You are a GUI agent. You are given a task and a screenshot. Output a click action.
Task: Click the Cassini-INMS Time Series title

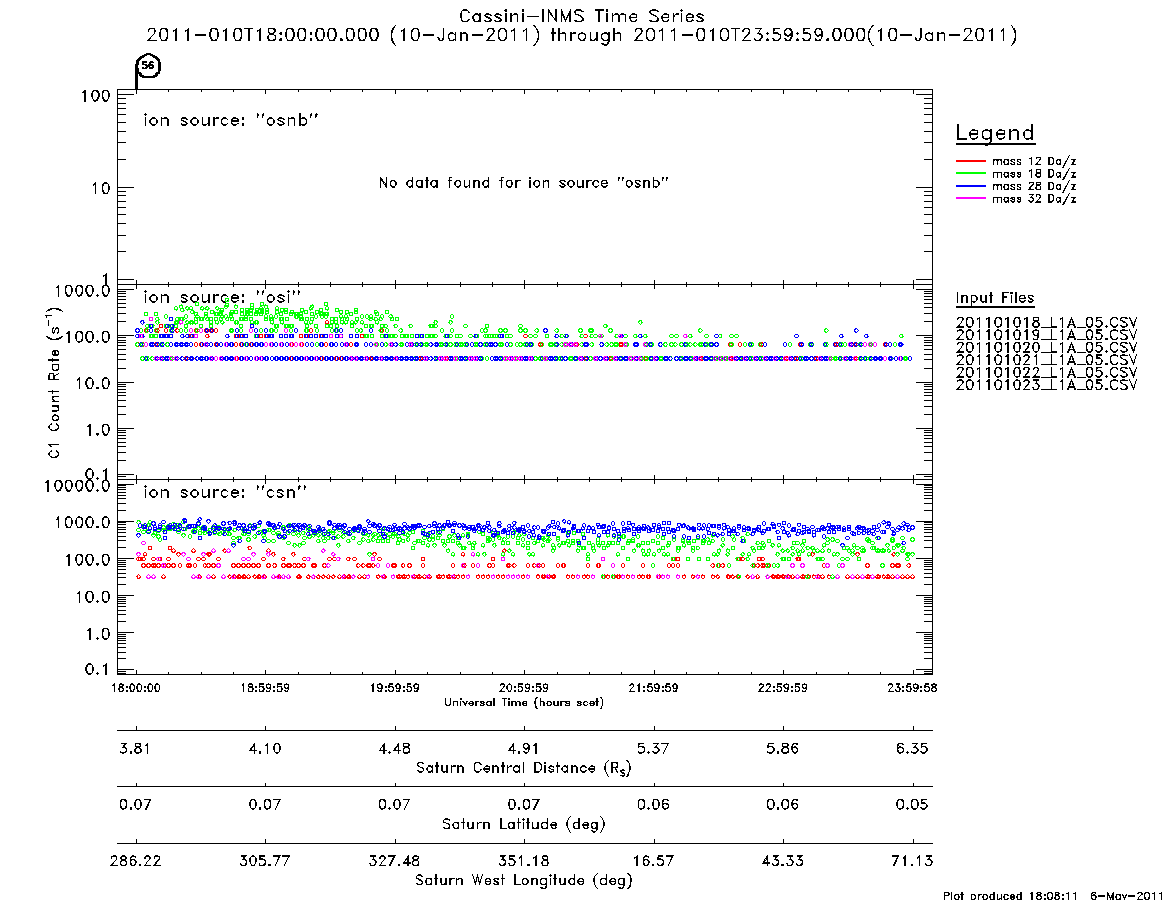pyautogui.click(x=582, y=16)
